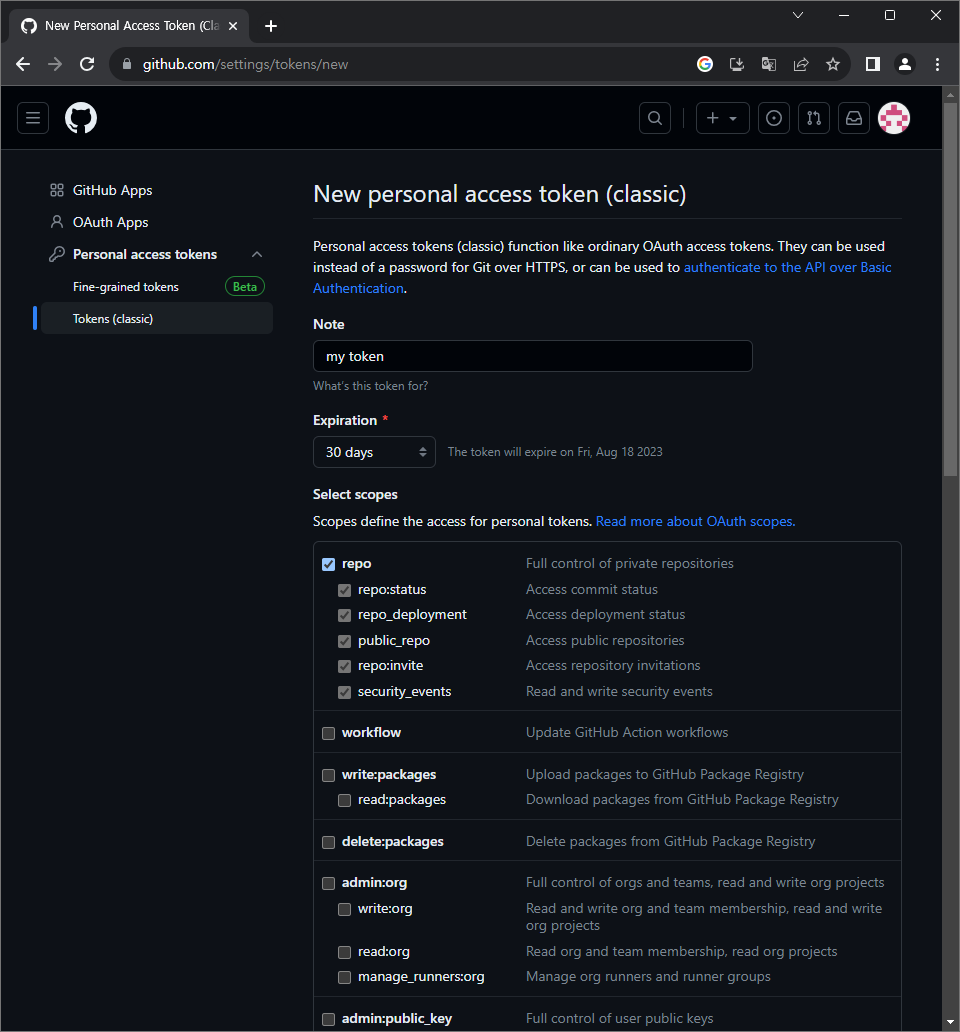Click the Google icon in address bar

pyautogui.click(x=705, y=64)
